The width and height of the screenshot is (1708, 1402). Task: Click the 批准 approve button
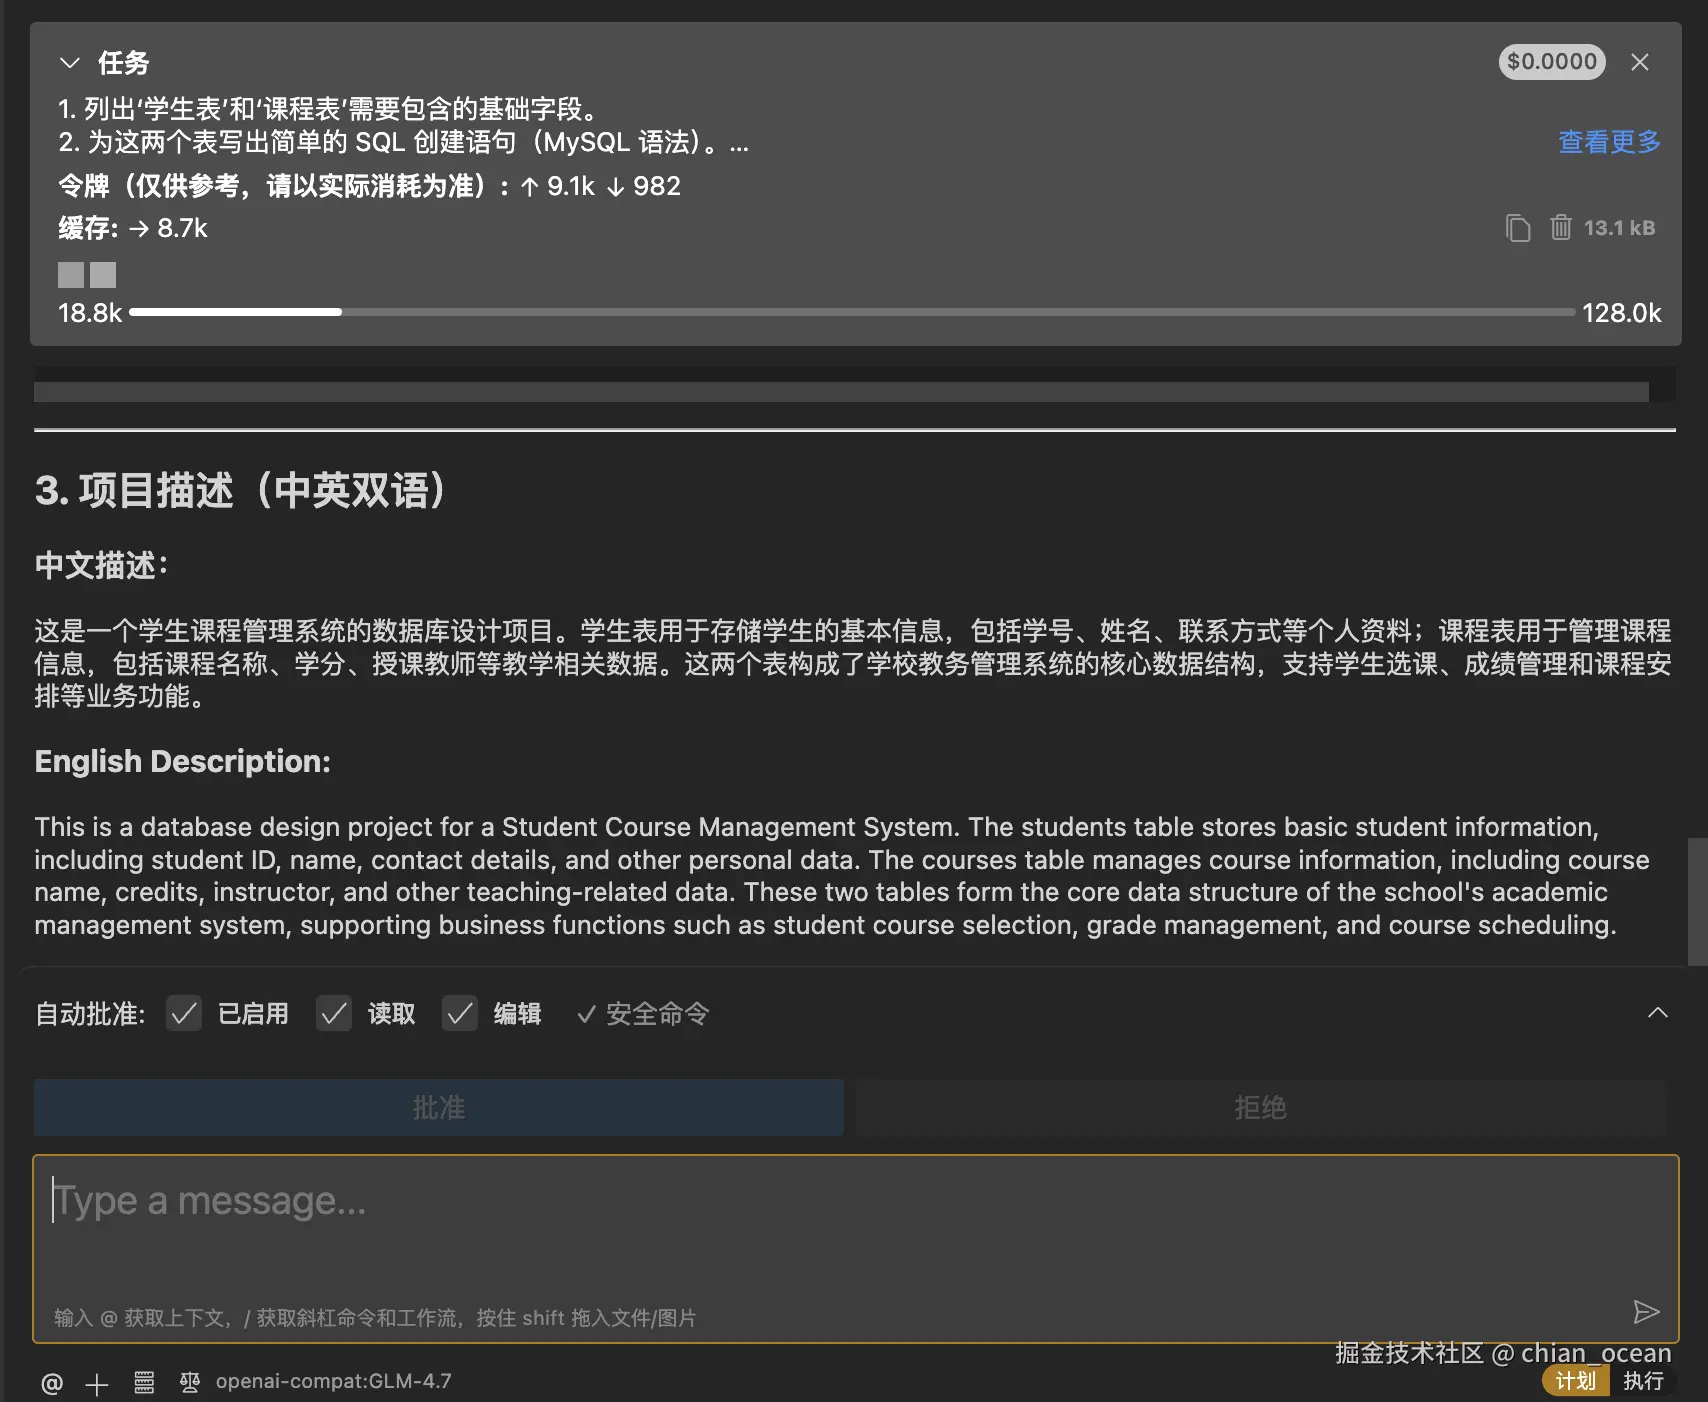439,1107
